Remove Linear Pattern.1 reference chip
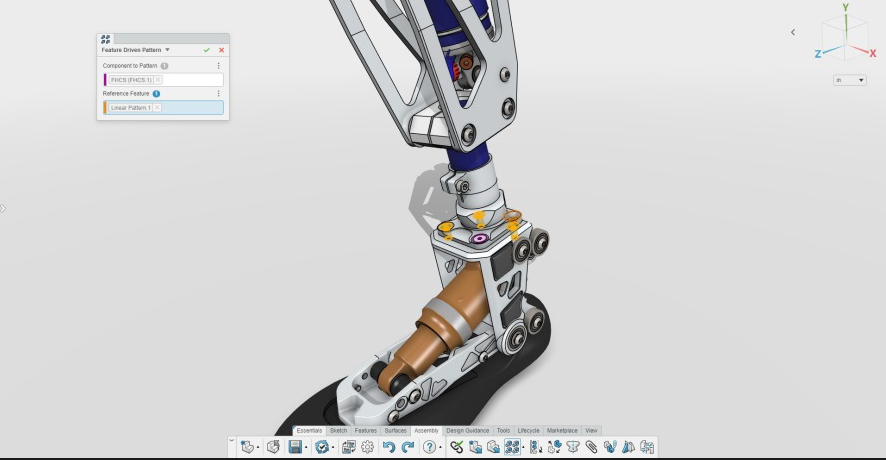The width and height of the screenshot is (886, 460). [x=157, y=108]
